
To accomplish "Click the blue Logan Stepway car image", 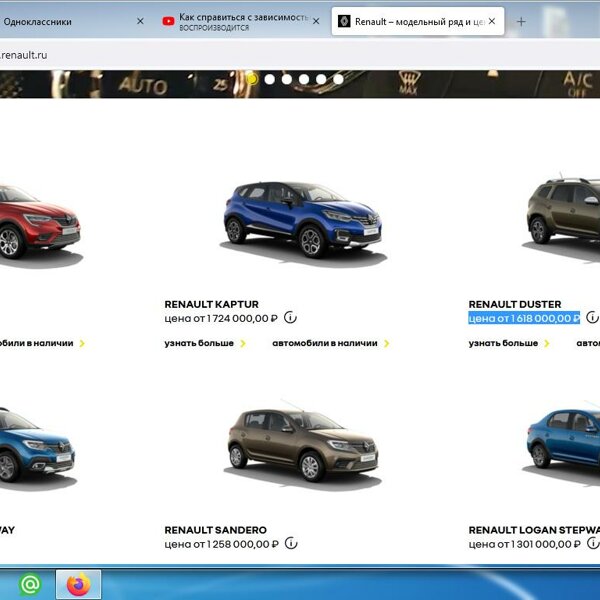I will coord(562,442).
